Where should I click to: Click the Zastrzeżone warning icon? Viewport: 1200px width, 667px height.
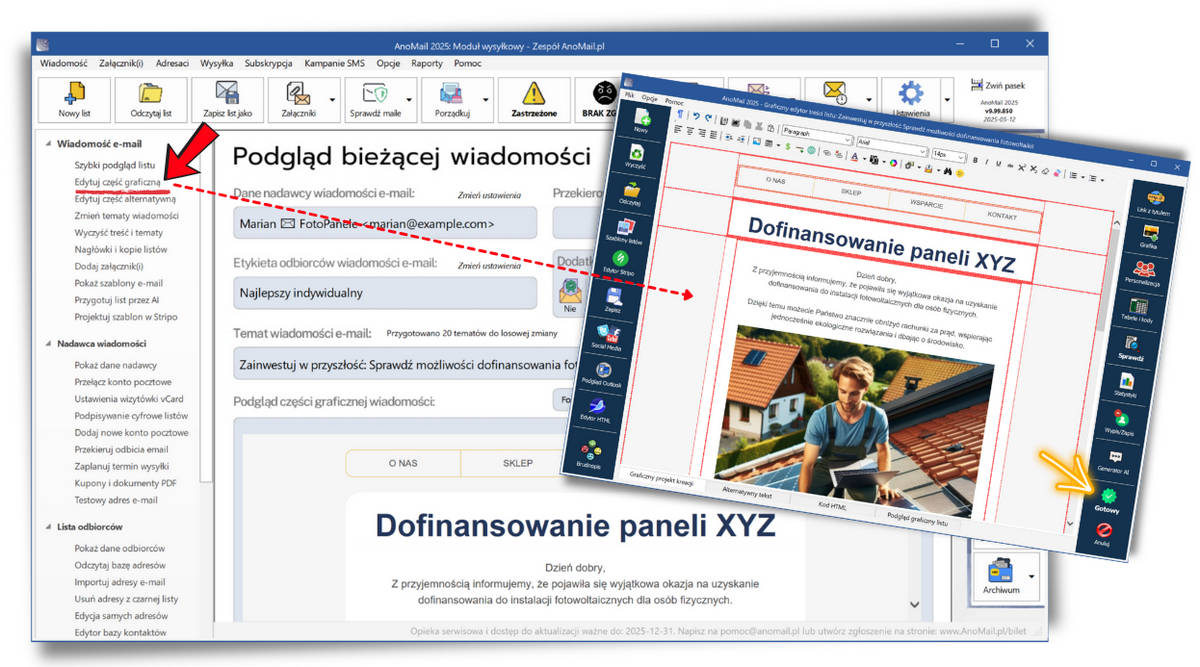point(533,99)
